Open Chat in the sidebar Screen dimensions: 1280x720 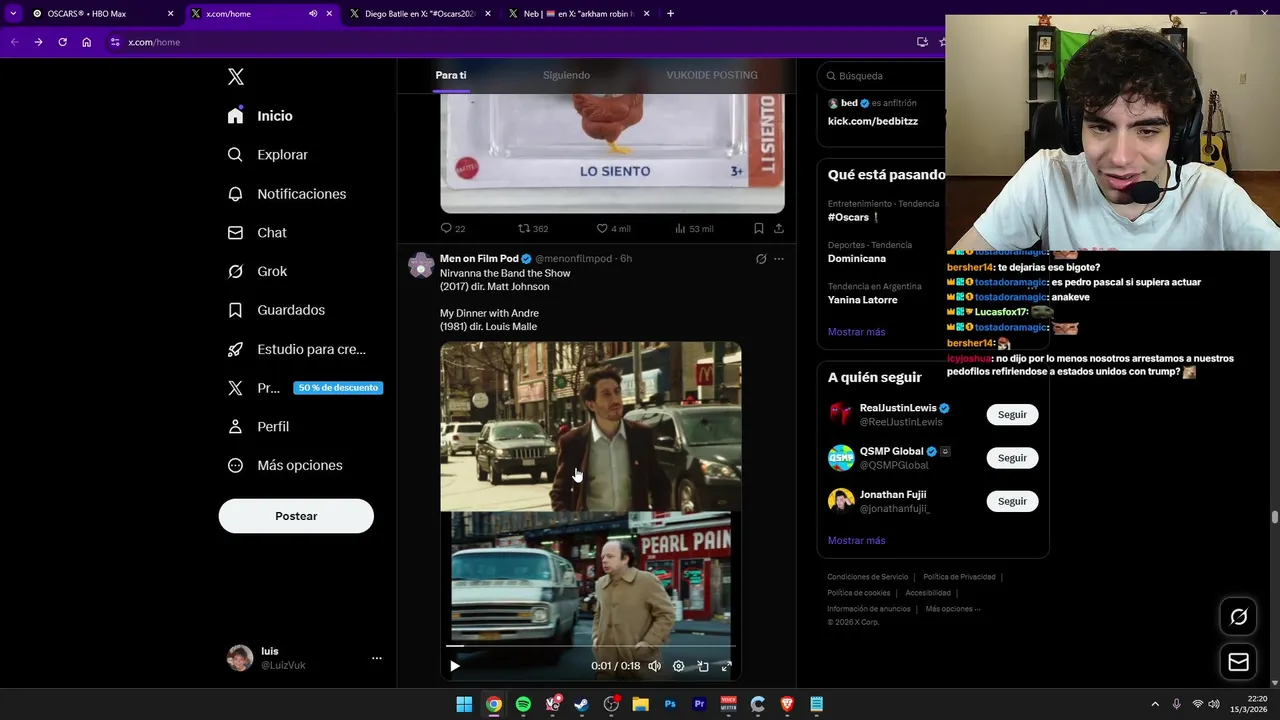point(257,232)
